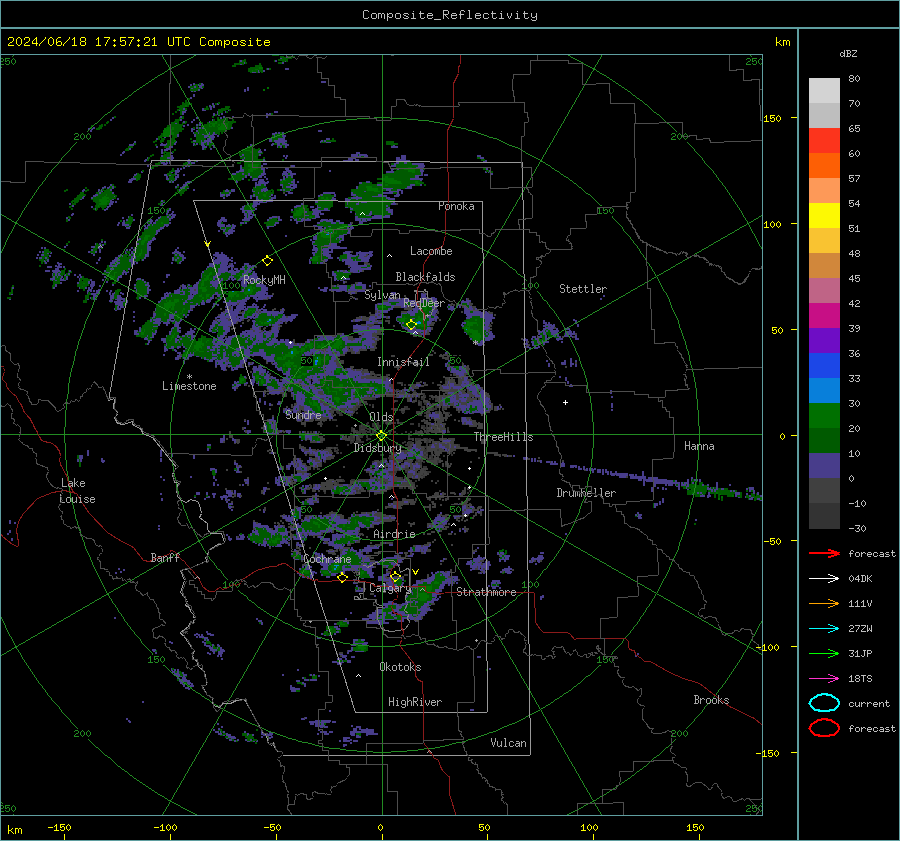Pick the indigo 10-0 dBZ swatch
Image resolution: width=900 pixels, height=841 pixels.
click(x=824, y=465)
